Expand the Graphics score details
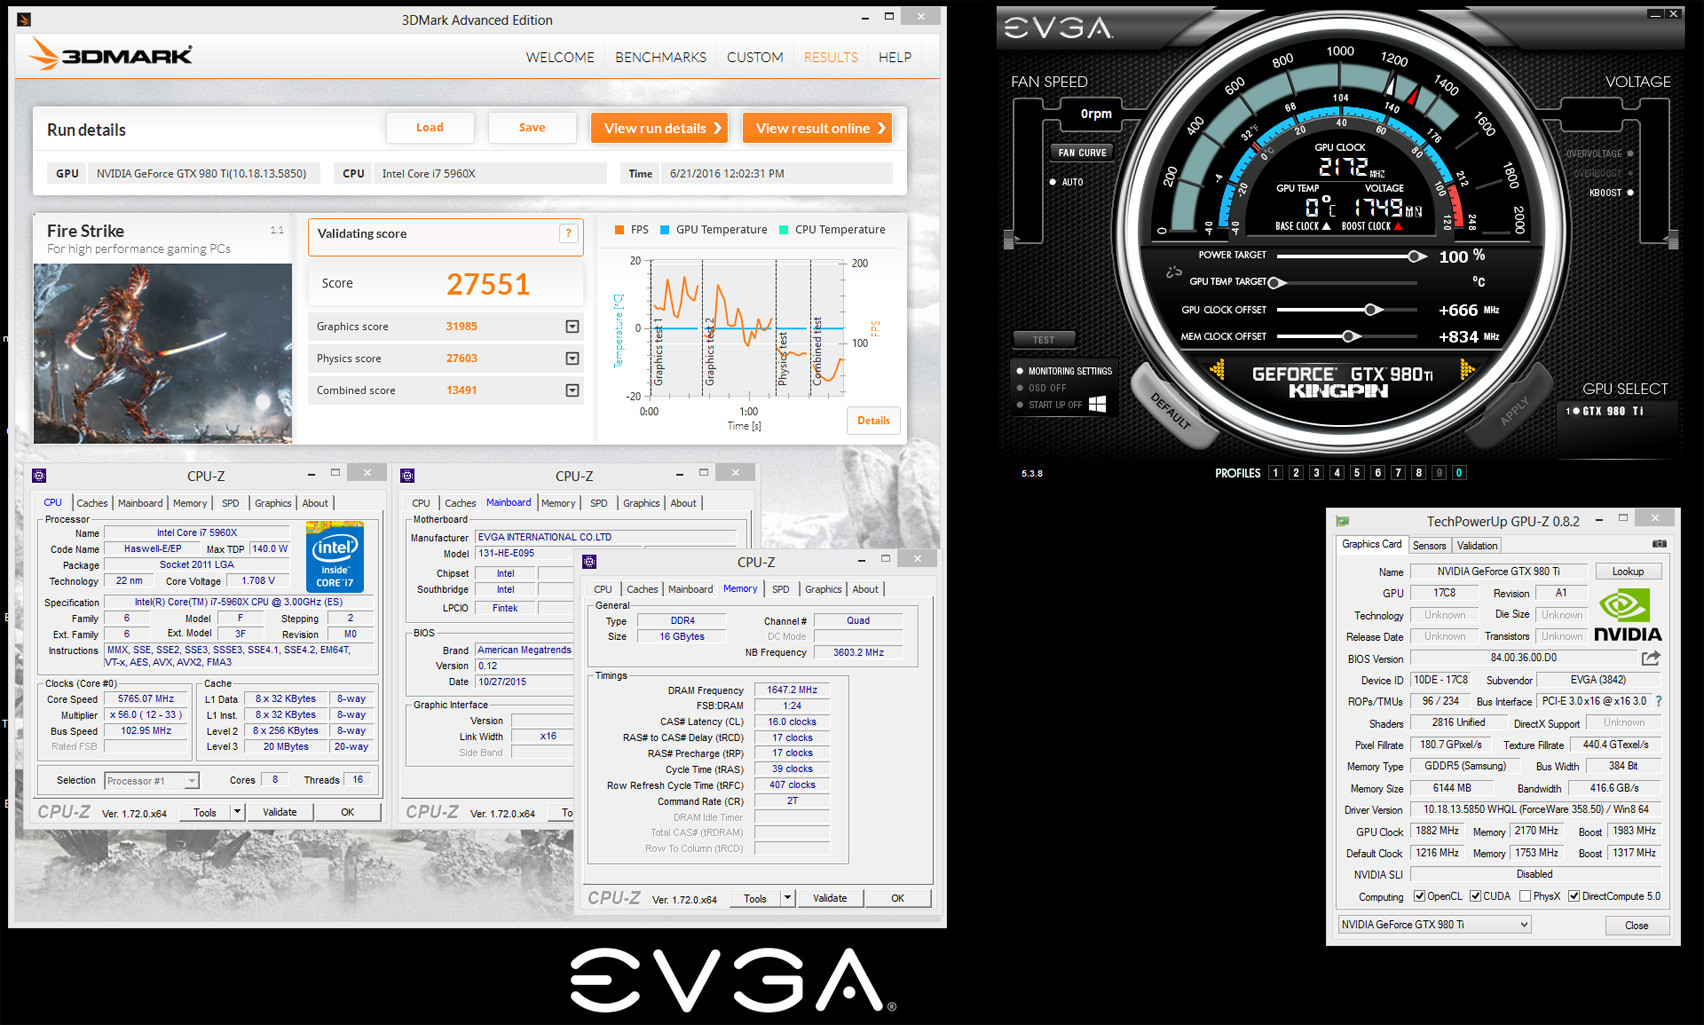Image resolution: width=1704 pixels, height=1025 pixels. [572, 326]
